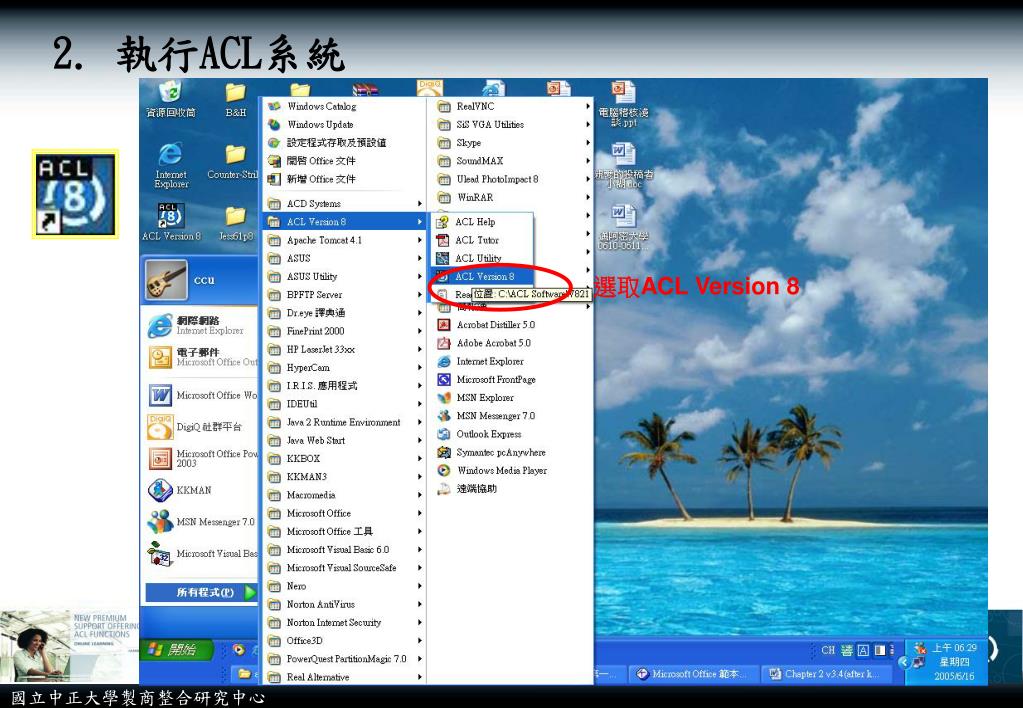Open ACL Help in submenu
1023x708 pixels.
click(482, 222)
